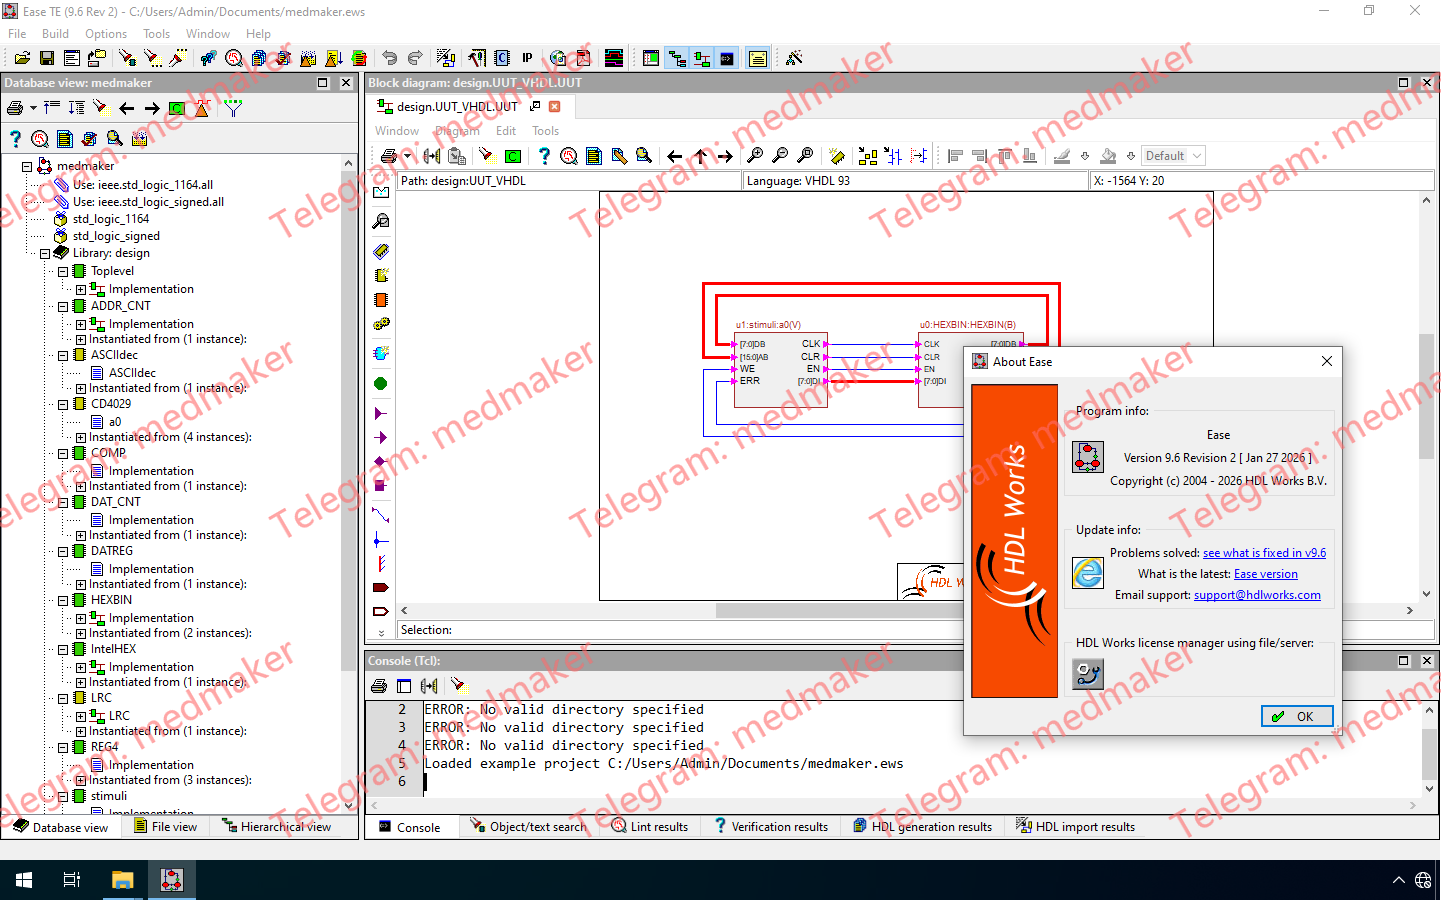Open Help via the question mark icon
Screen dimensions: 1441x901
543,156
